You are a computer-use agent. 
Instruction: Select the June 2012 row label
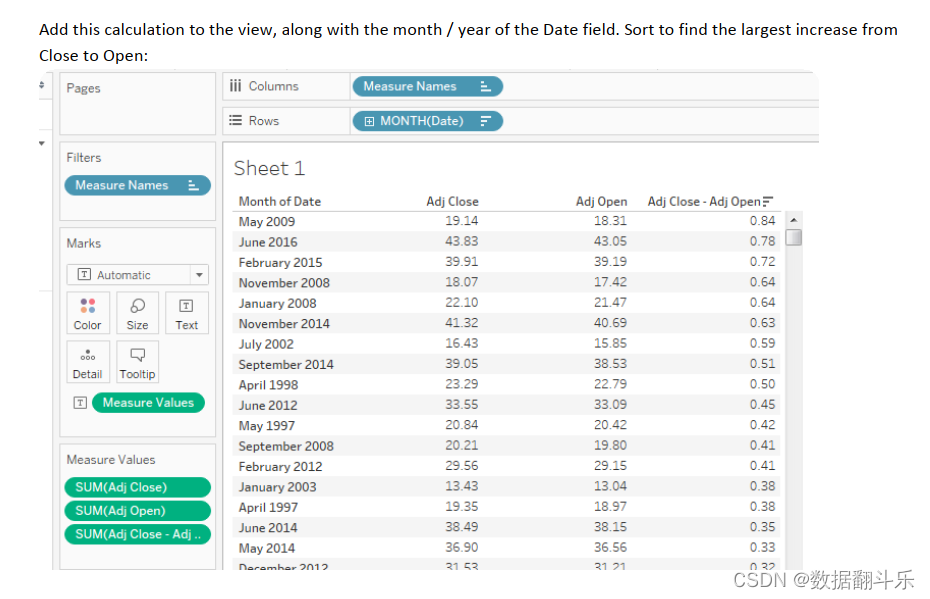pos(267,406)
